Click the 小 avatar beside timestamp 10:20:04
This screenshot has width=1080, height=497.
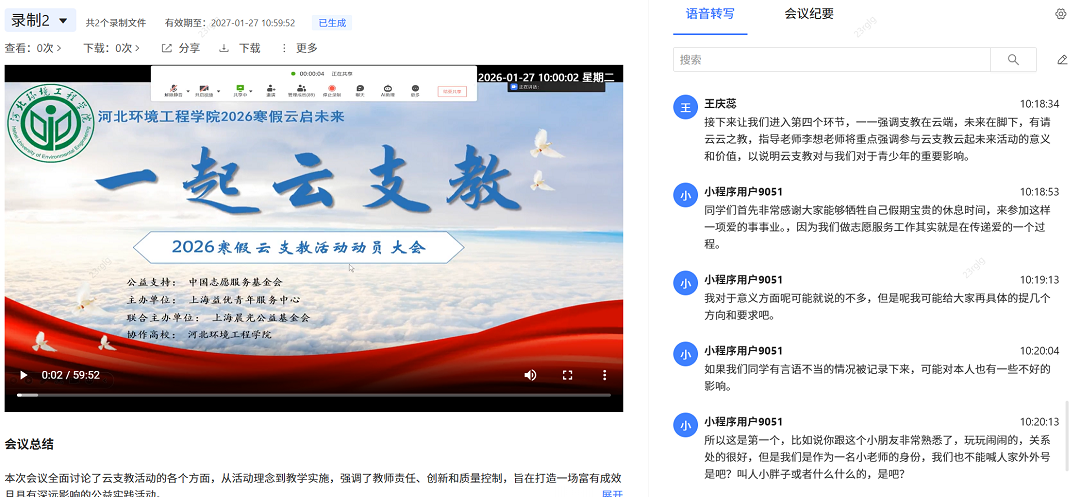[685, 355]
